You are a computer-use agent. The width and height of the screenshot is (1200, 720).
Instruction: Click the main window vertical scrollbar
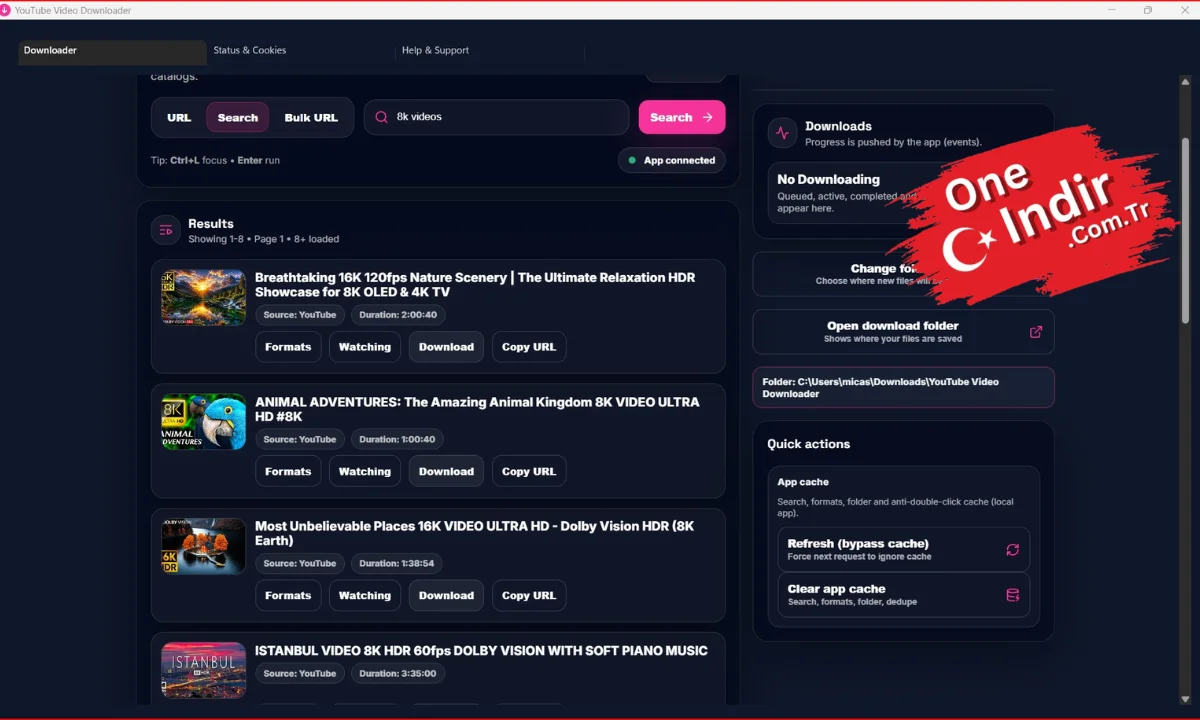pos(1186,230)
